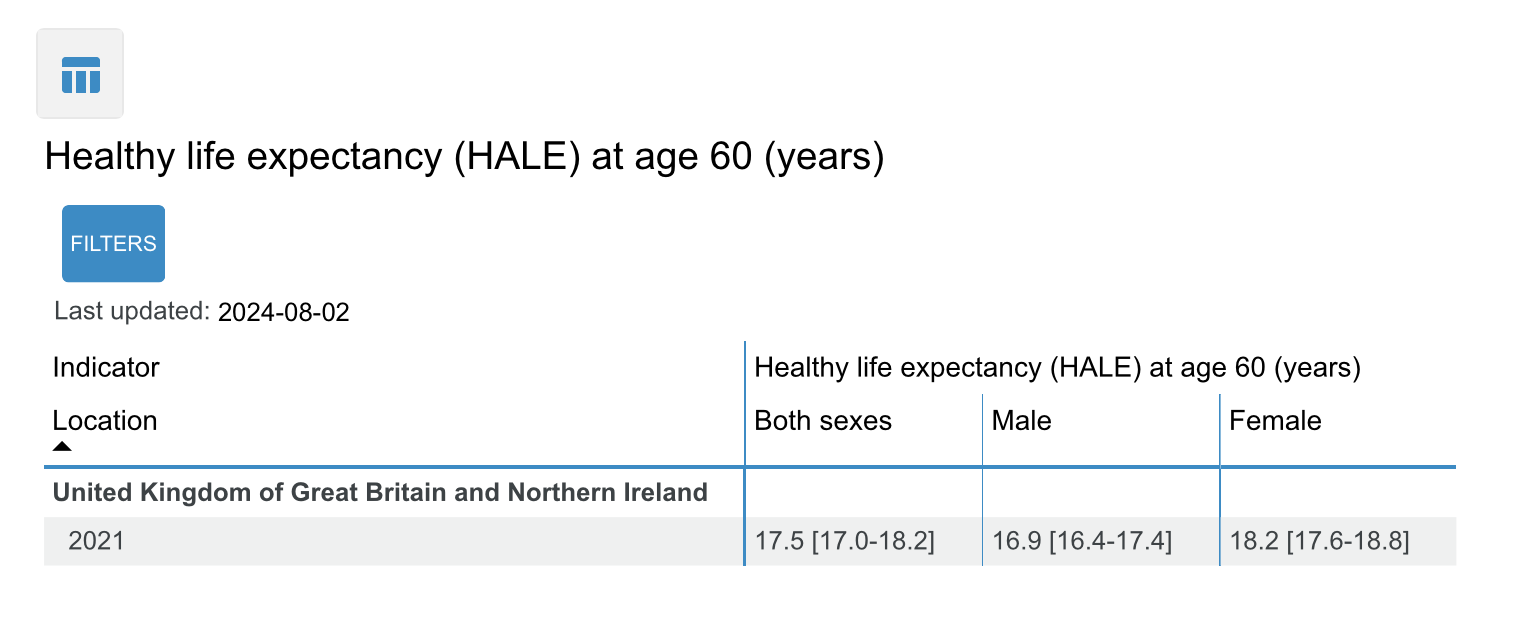Screen dimensions: 1516x640
Task: Click the Both sexes value 17.5
Action: click(844, 542)
